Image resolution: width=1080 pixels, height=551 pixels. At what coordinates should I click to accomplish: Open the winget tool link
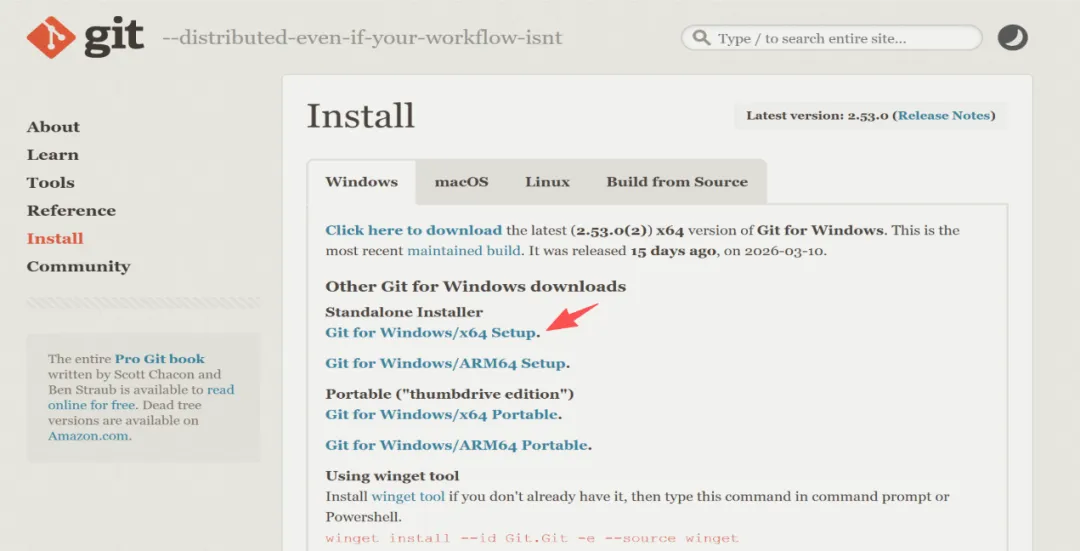408,497
